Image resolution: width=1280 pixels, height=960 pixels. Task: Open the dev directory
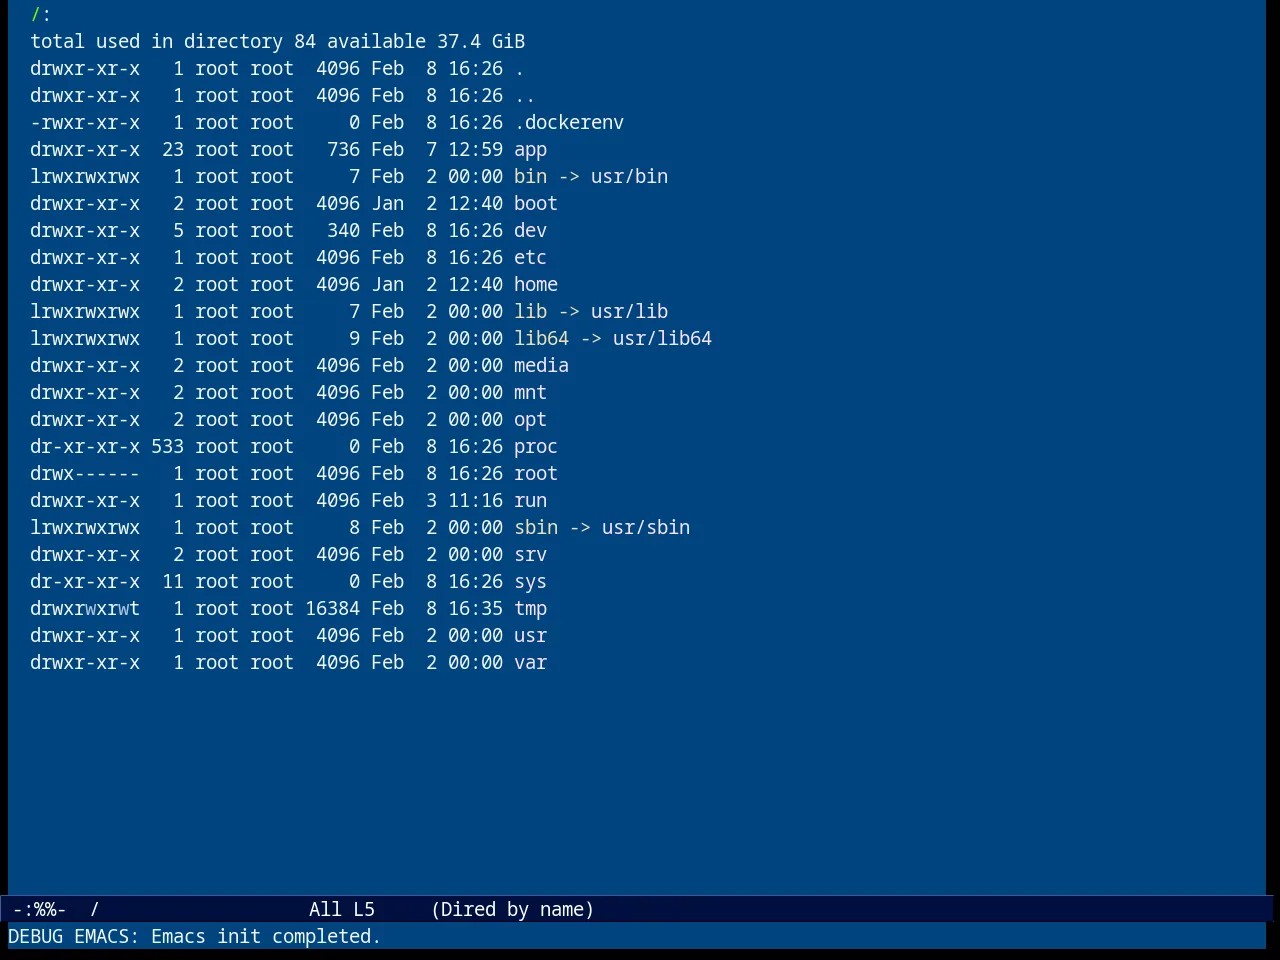[x=530, y=231]
